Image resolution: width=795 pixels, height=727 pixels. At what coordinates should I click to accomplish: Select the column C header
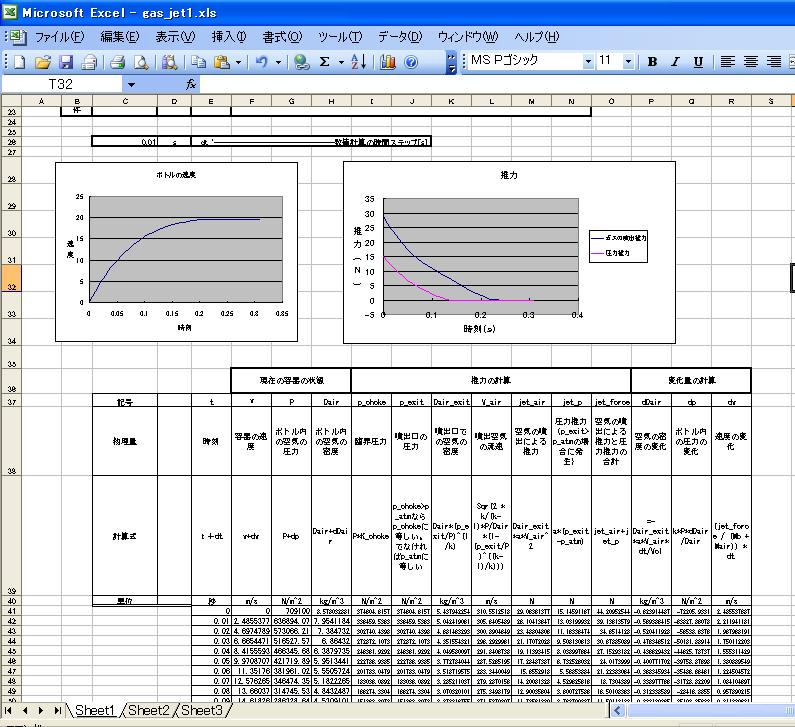point(125,101)
